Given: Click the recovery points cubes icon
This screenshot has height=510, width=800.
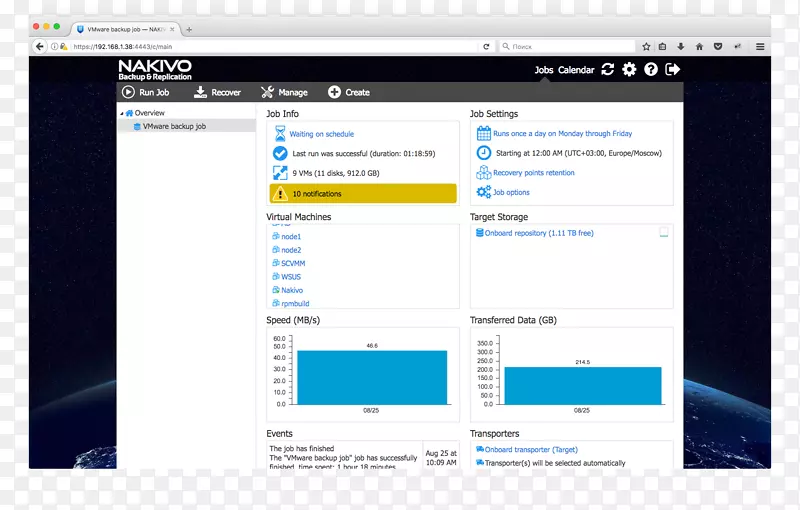Looking at the screenshot, I should (x=484, y=172).
